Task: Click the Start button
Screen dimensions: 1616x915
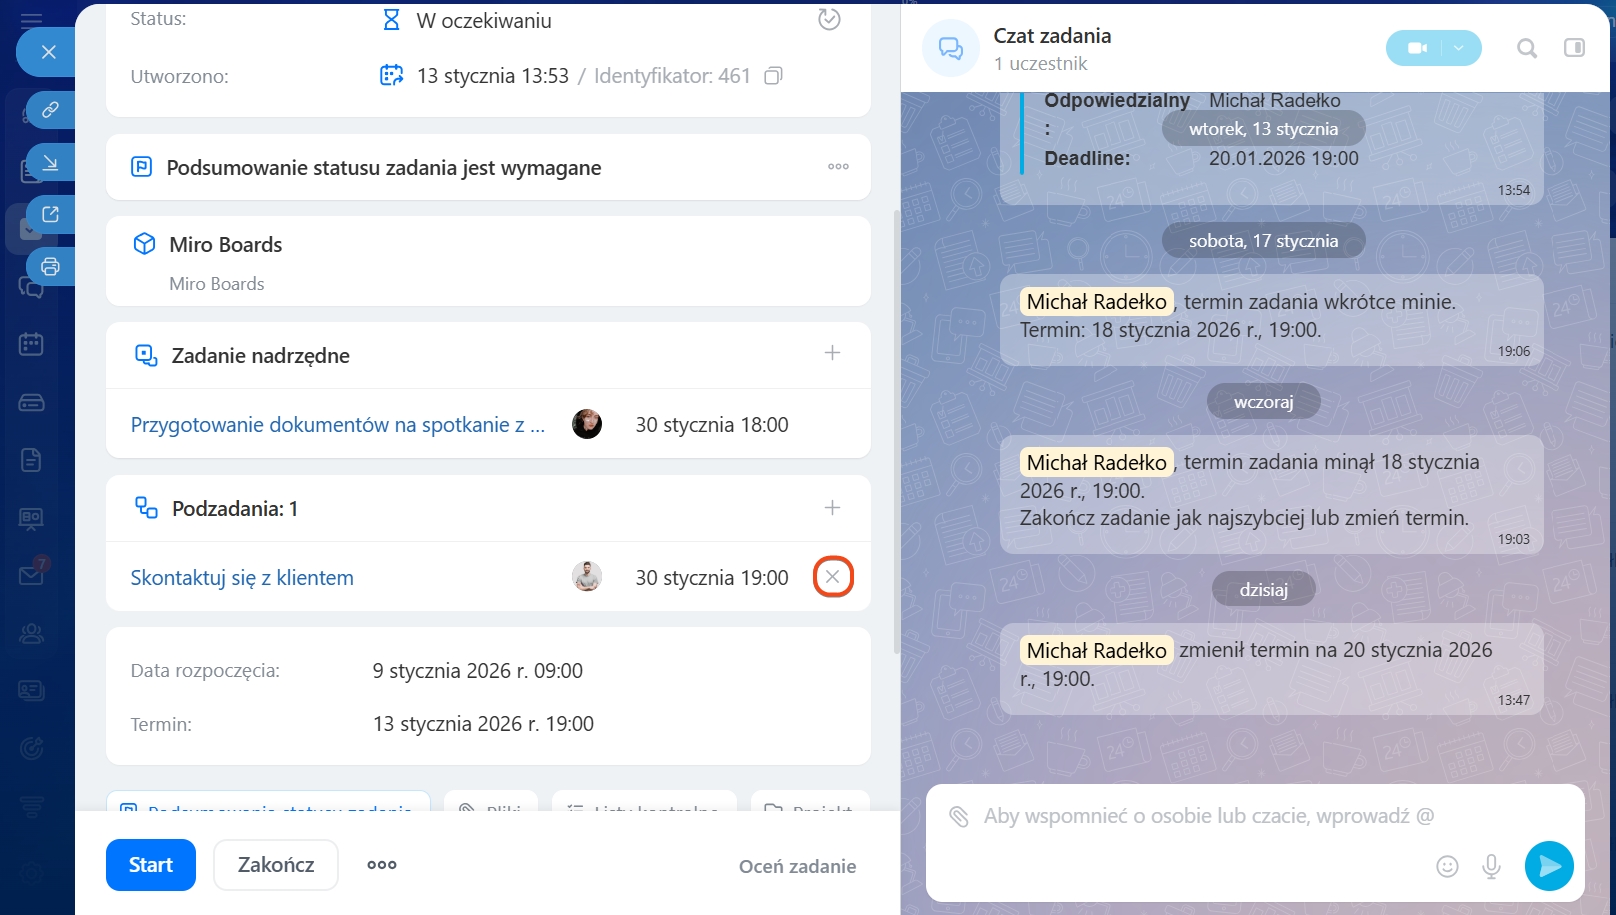Action: (x=151, y=865)
